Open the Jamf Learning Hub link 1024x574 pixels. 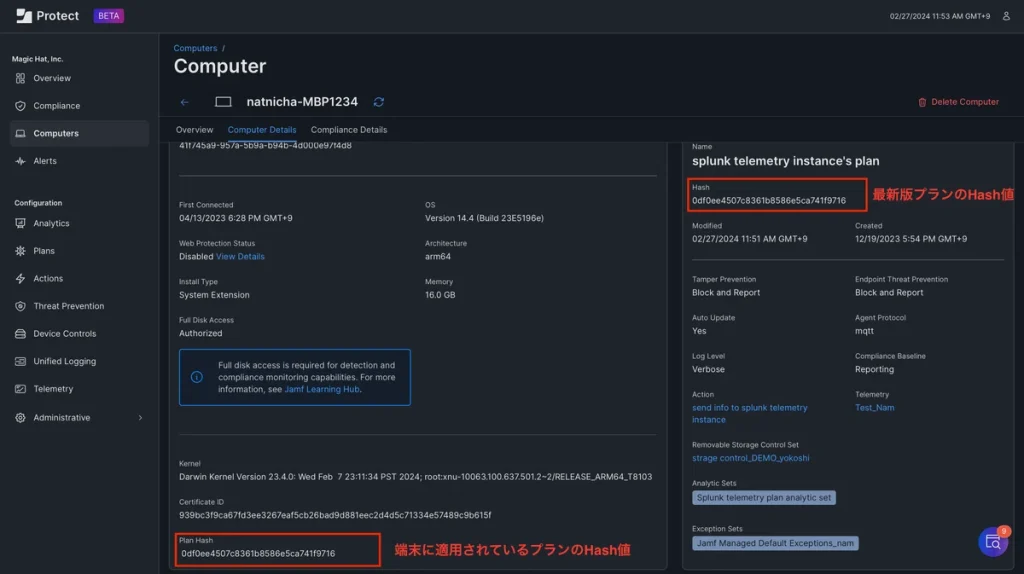point(321,389)
